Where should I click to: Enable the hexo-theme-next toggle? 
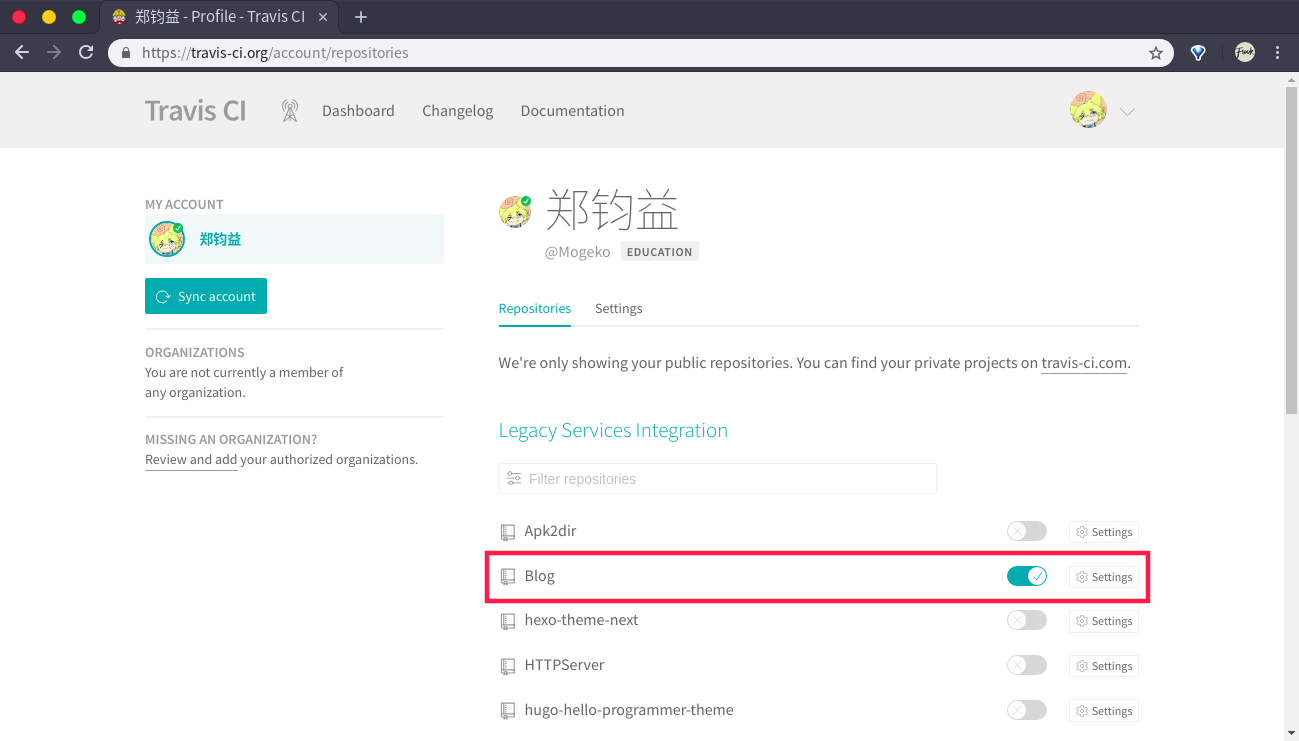pos(1026,620)
